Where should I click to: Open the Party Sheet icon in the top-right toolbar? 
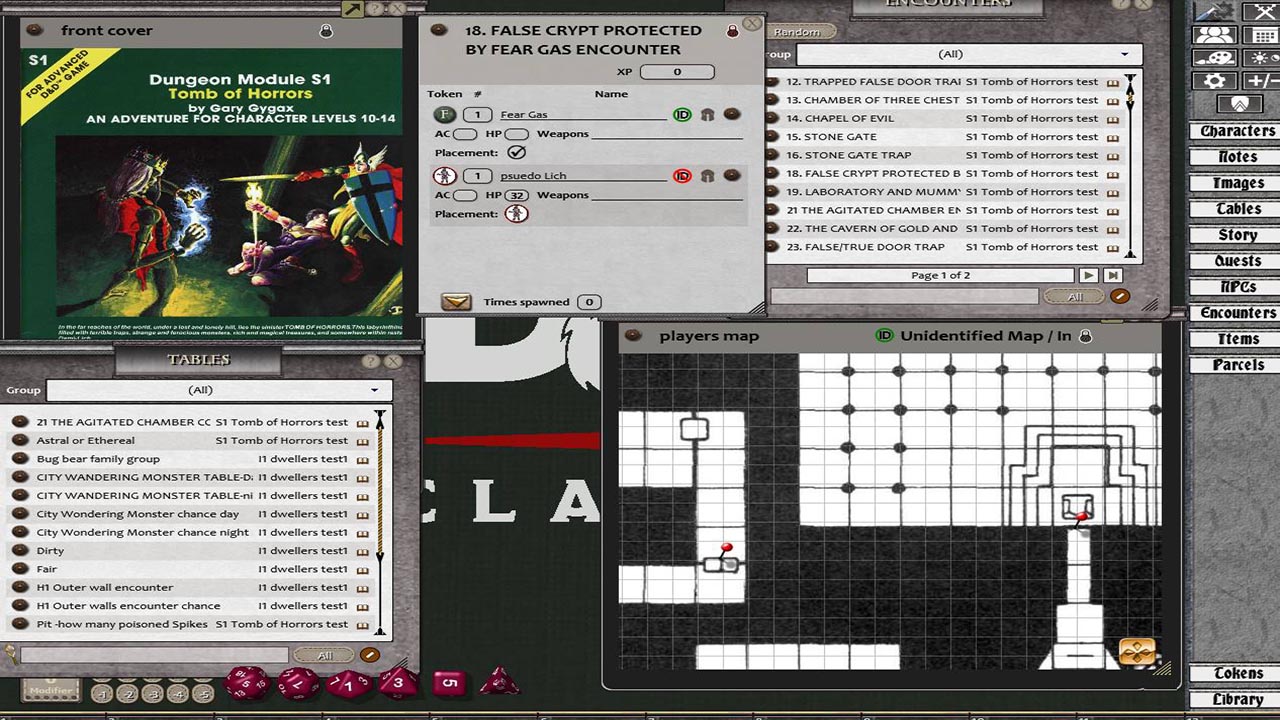pos(1215,35)
